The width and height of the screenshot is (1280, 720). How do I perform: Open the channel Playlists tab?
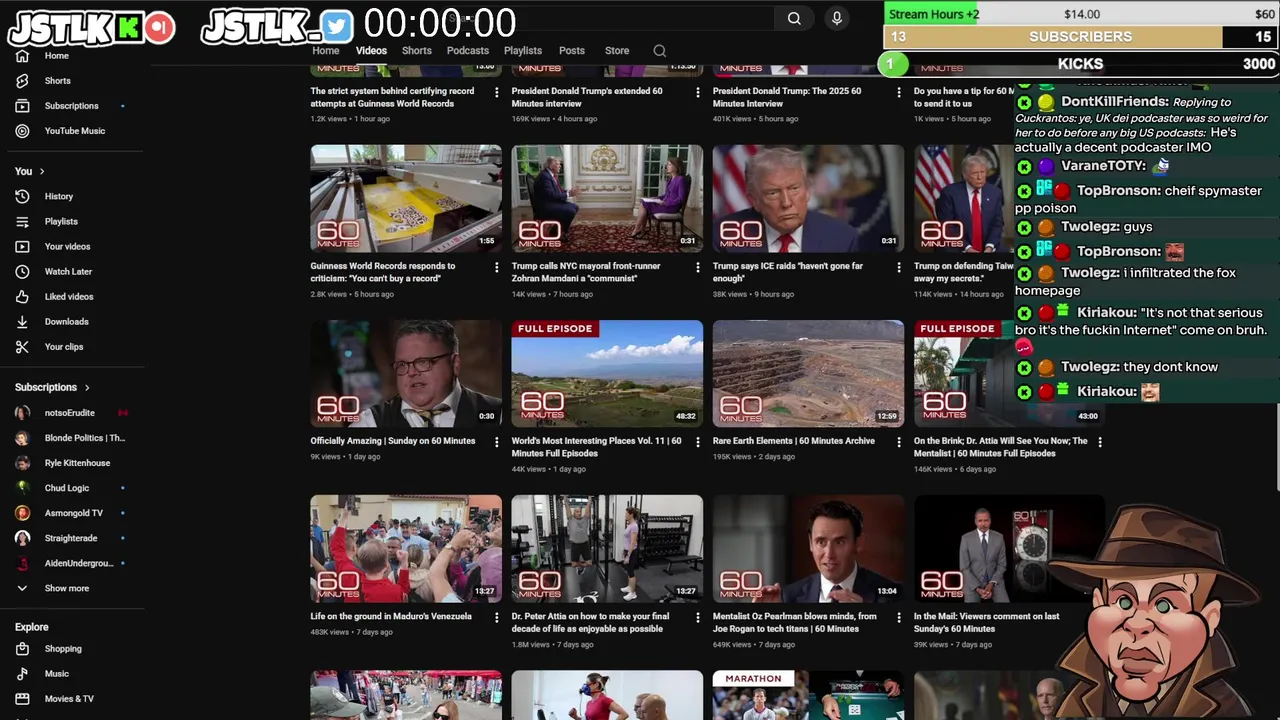(523, 51)
